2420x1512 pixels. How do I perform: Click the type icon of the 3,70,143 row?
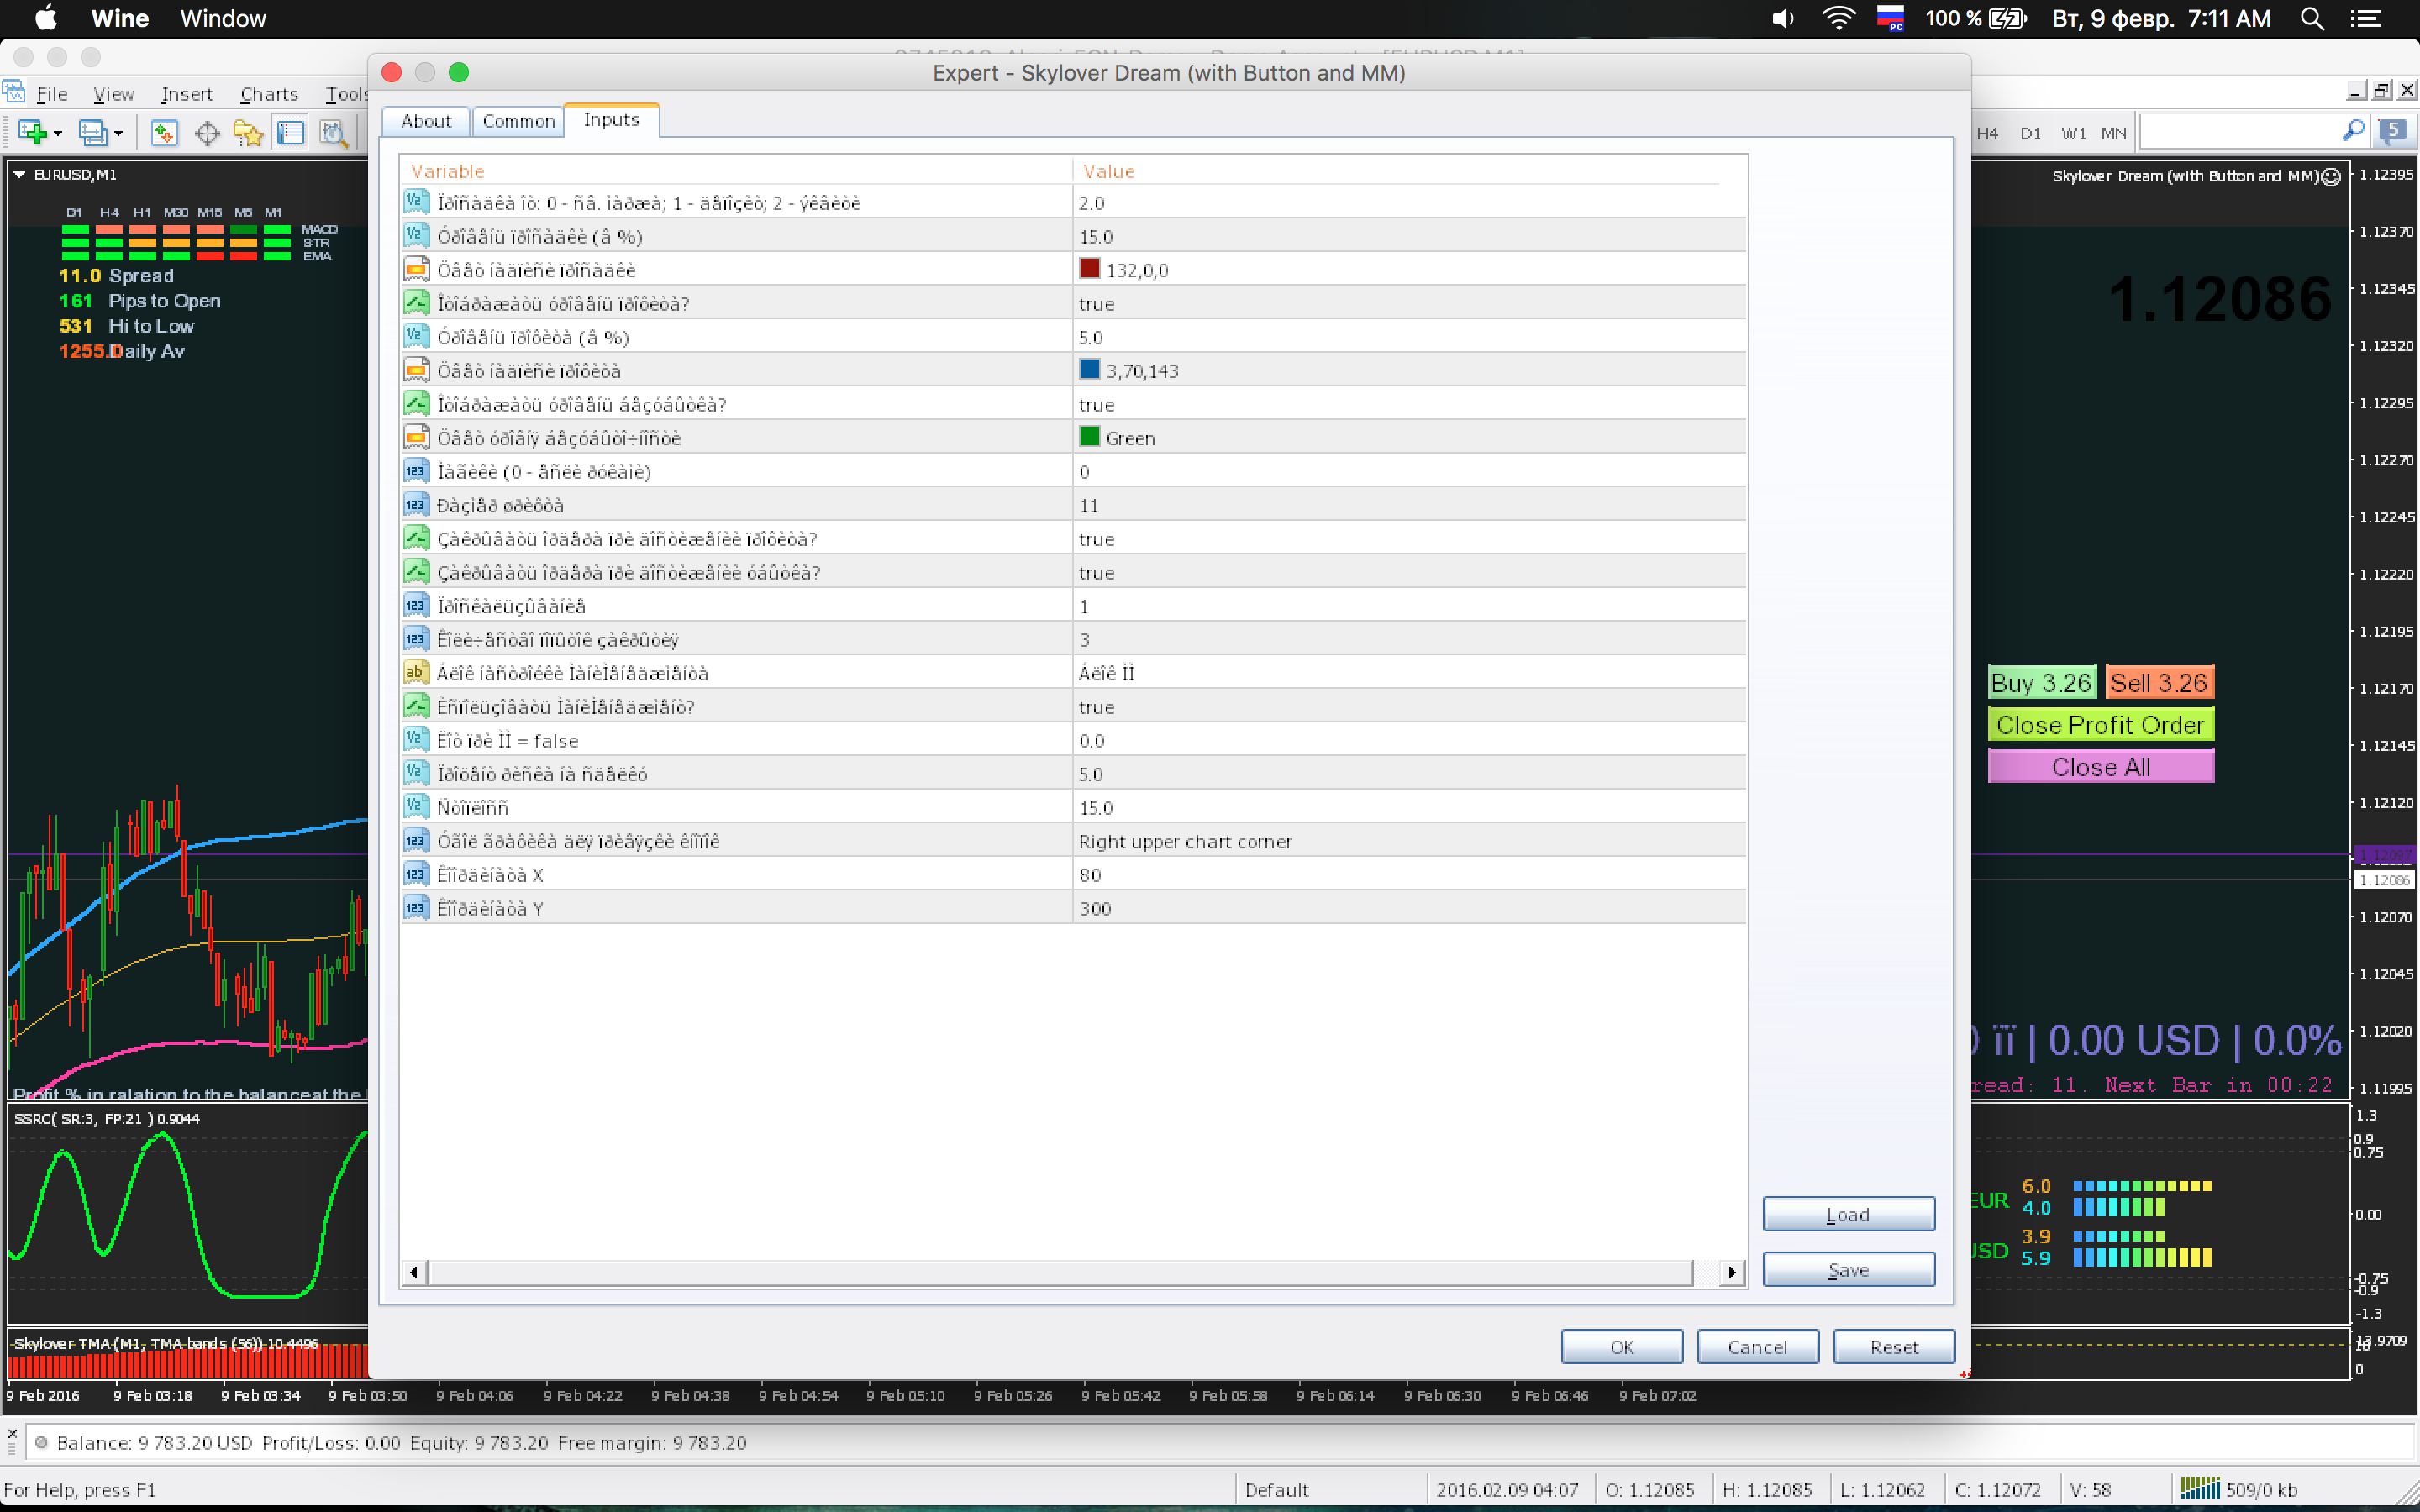point(416,370)
